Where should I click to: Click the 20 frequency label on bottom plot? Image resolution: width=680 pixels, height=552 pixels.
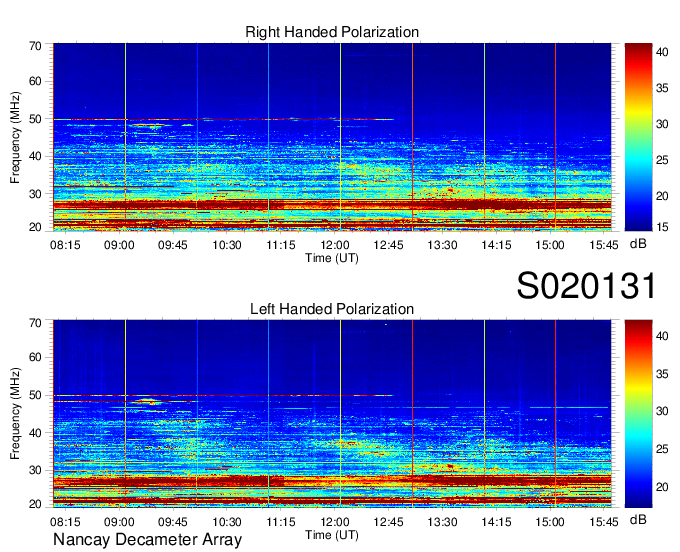click(35, 504)
